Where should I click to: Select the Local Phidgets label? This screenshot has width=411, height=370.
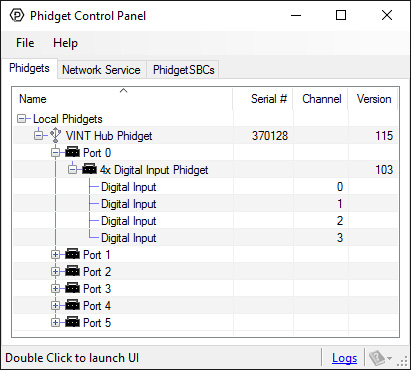click(x=68, y=119)
